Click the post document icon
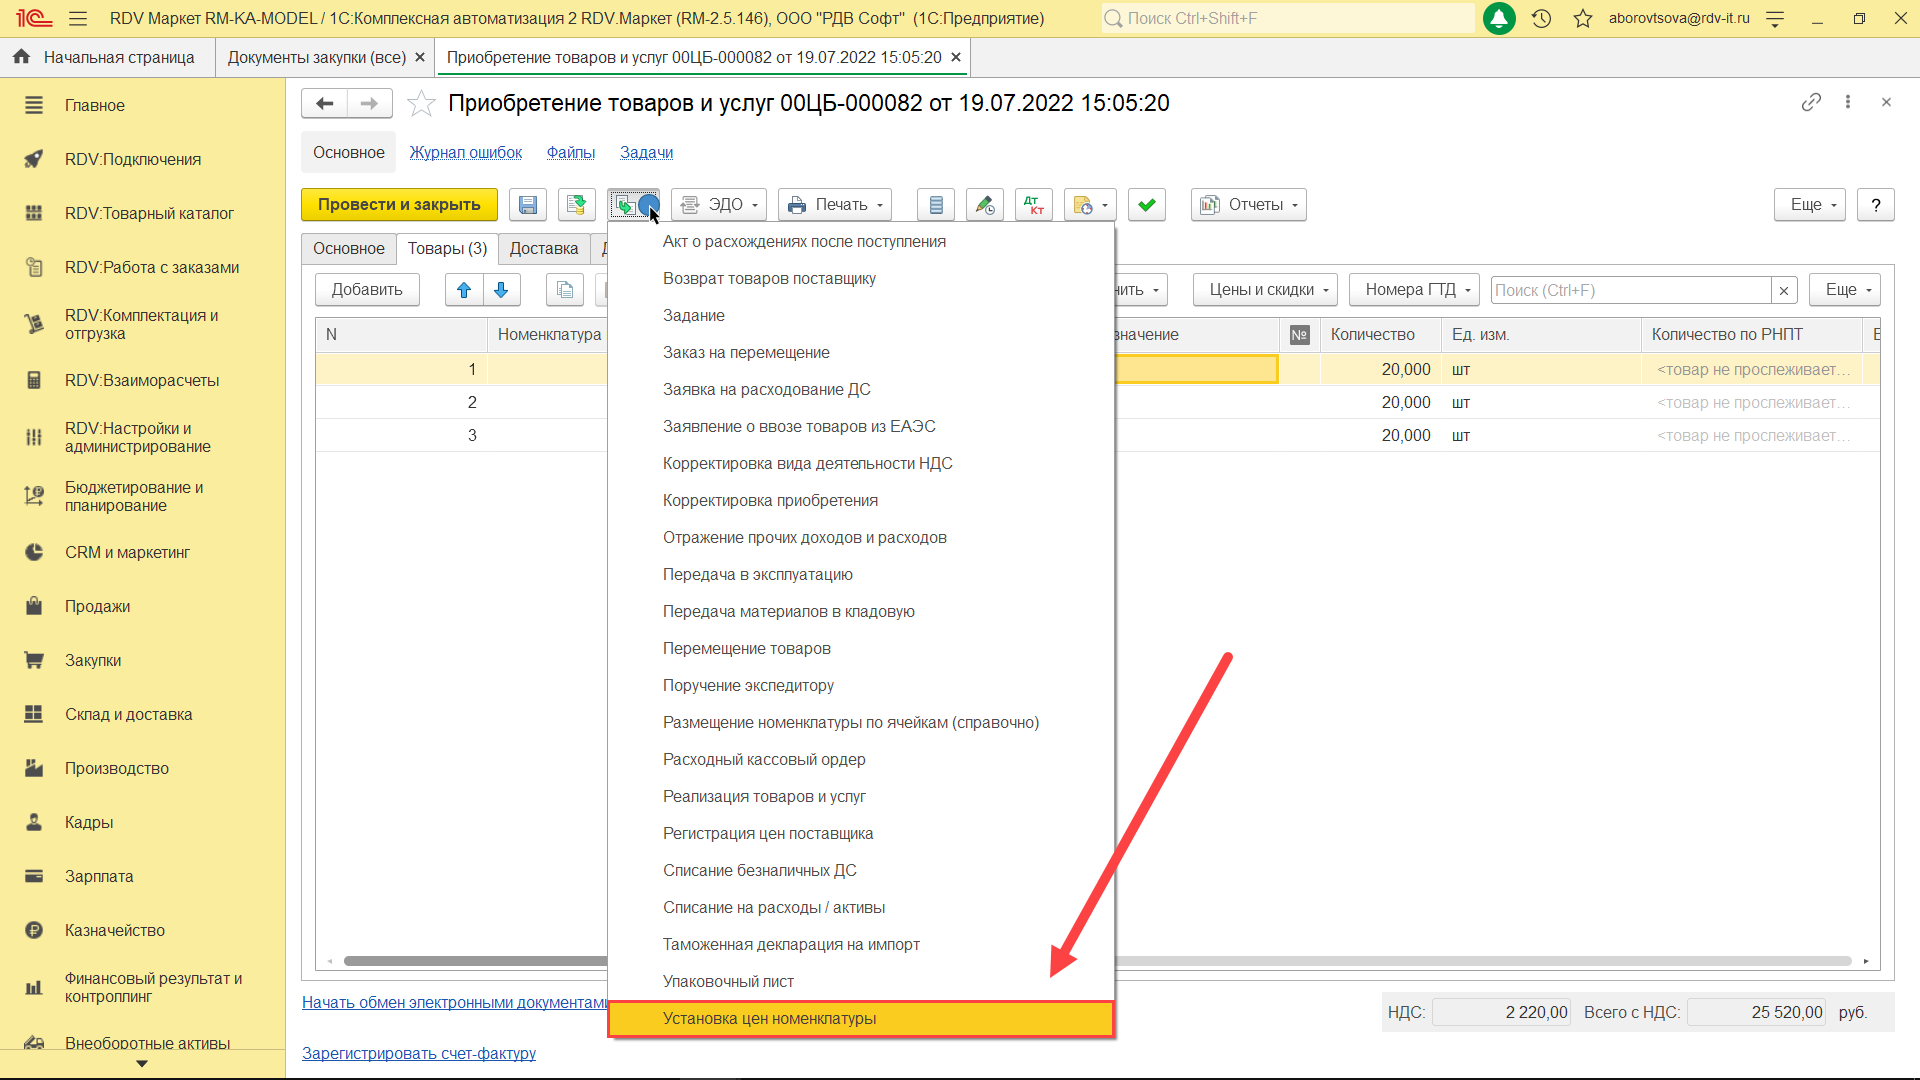Screen dimensions: 1920x1080 click(576, 205)
